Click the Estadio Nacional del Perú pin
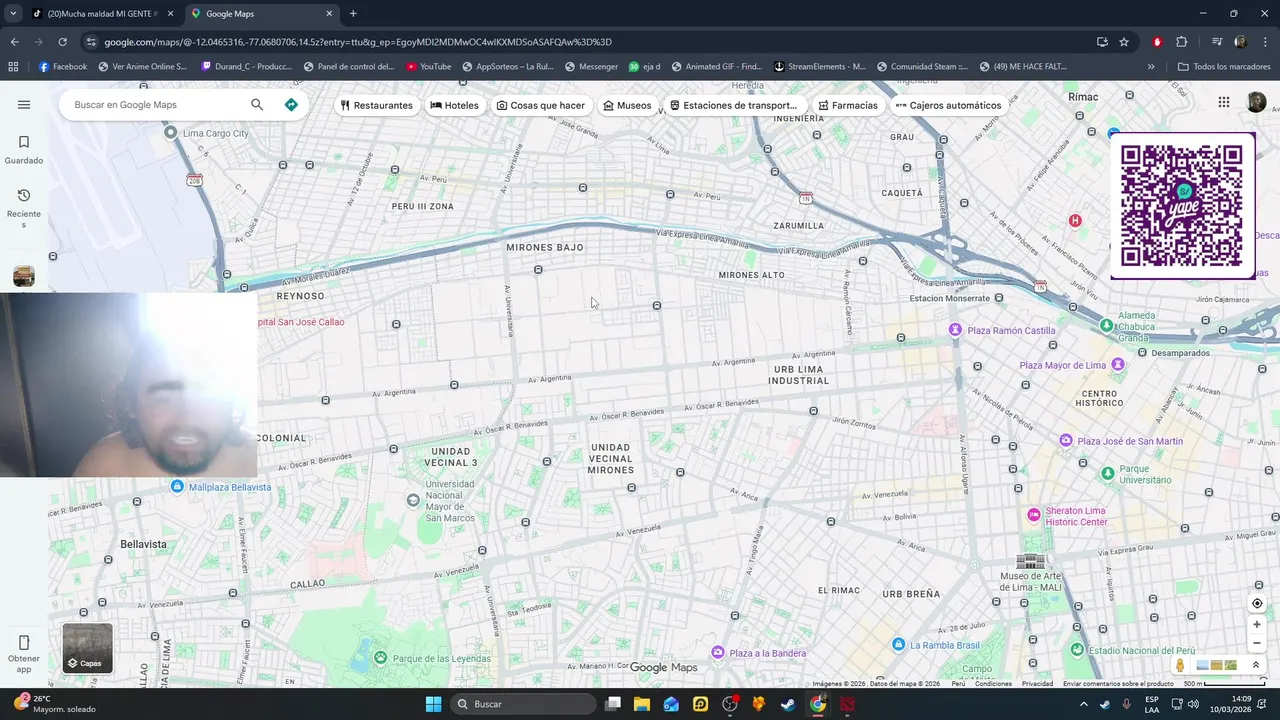The image size is (1280, 720). [1077, 650]
